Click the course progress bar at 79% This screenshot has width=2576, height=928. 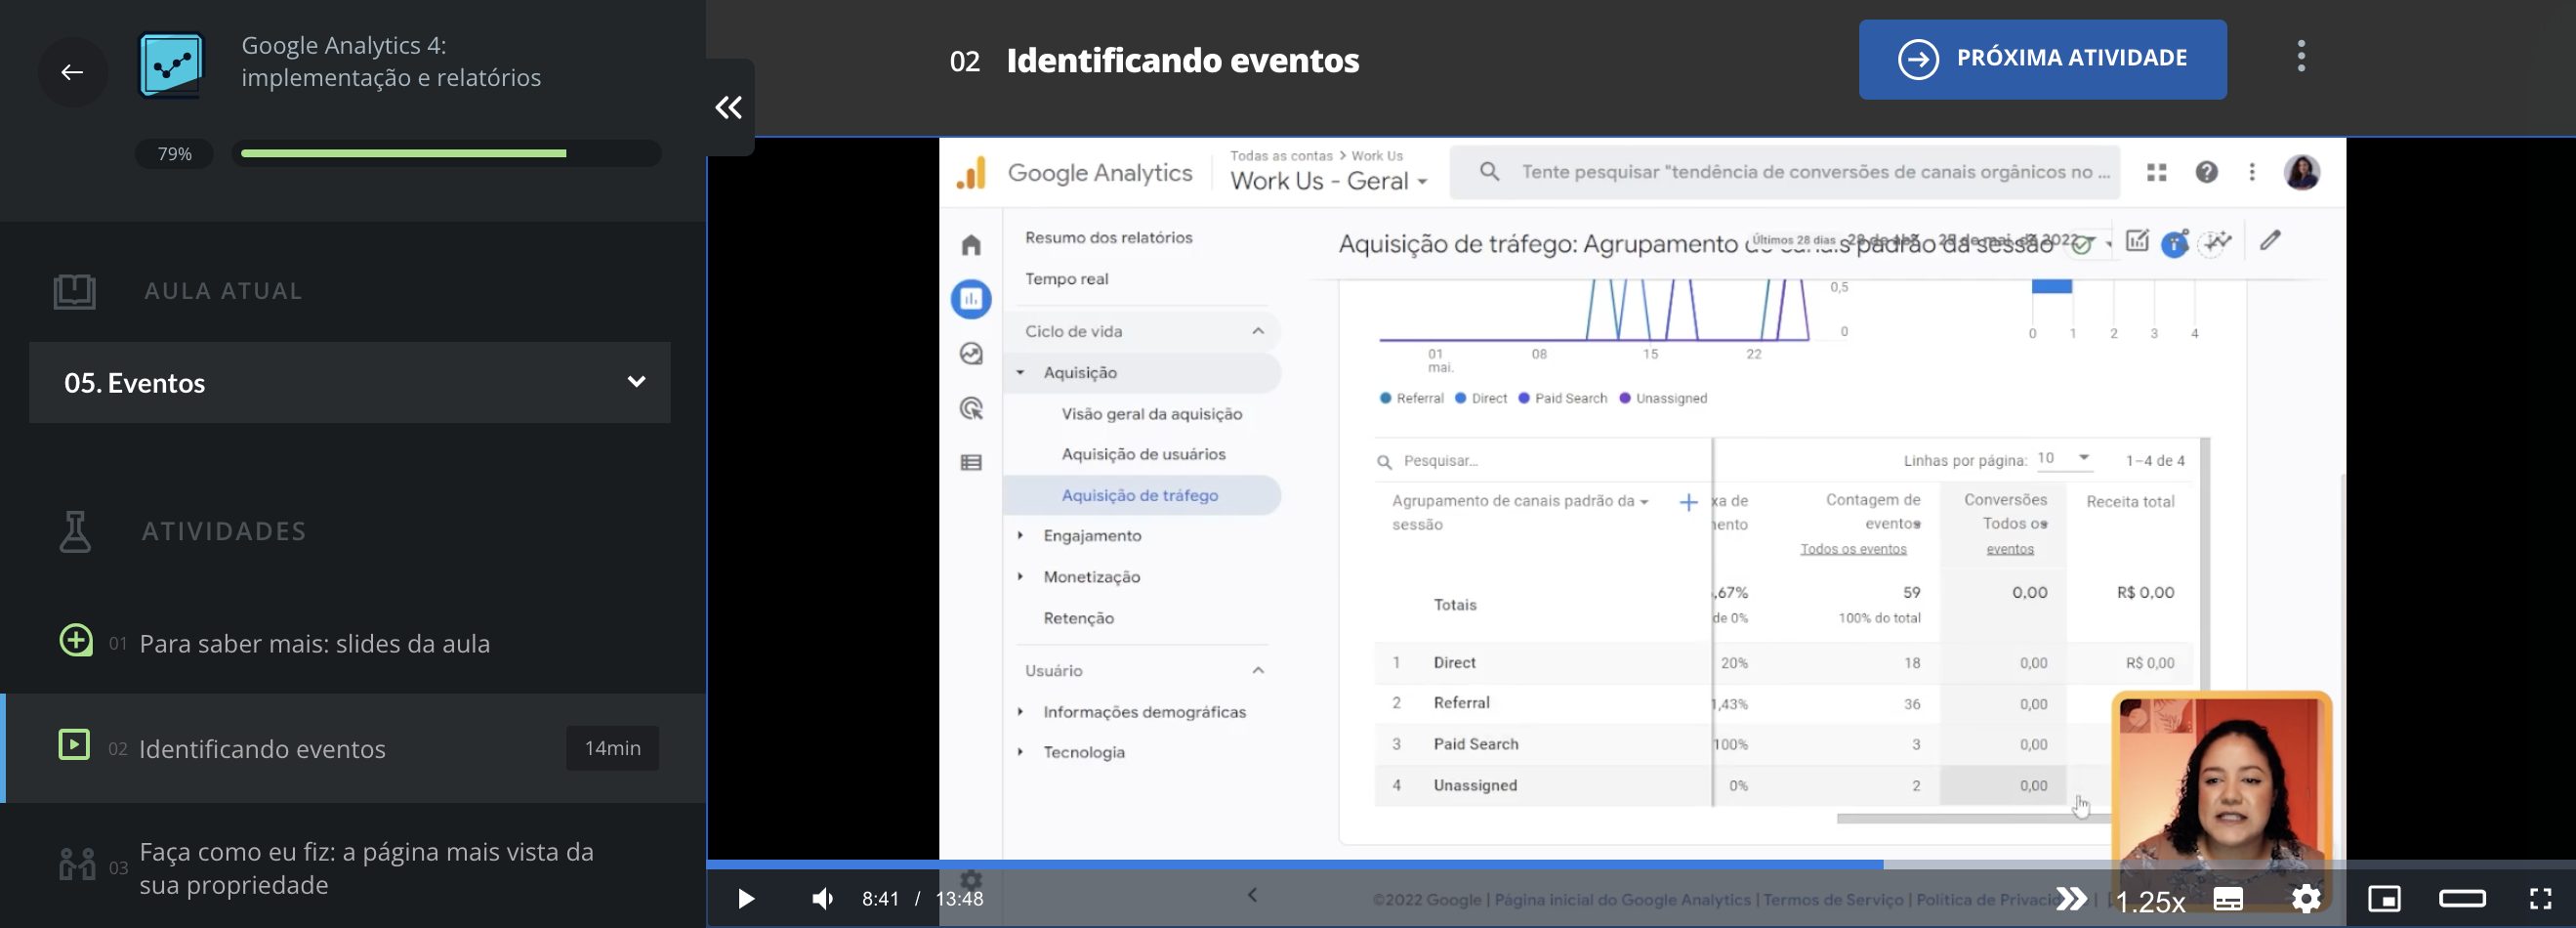click(x=446, y=153)
